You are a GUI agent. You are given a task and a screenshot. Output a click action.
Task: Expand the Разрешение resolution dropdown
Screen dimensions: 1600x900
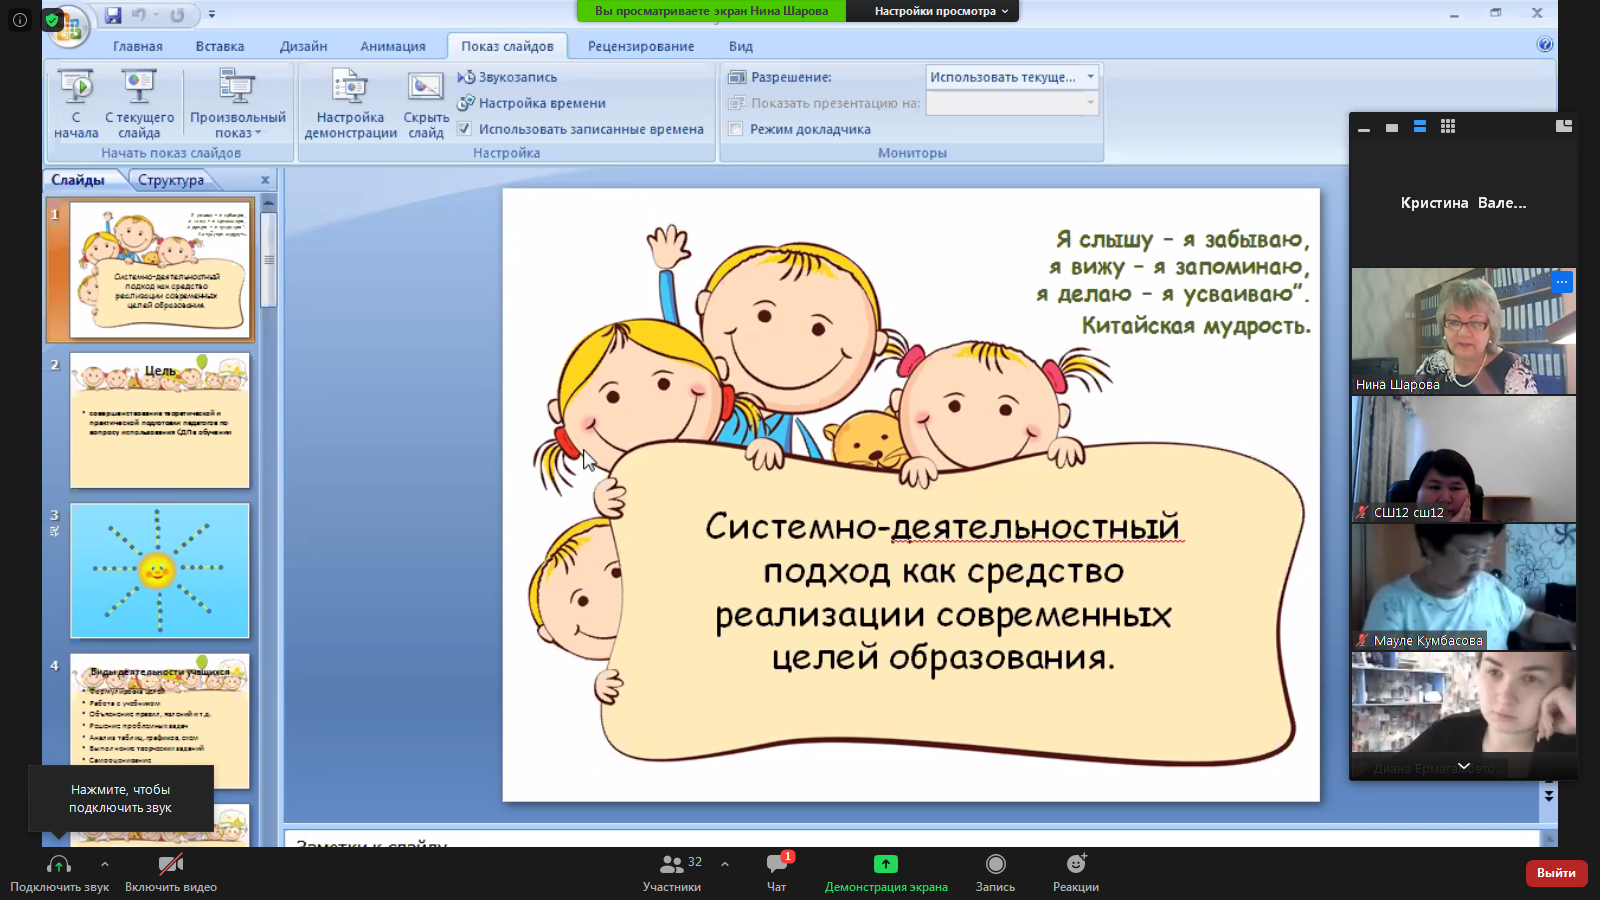(1090, 77)
